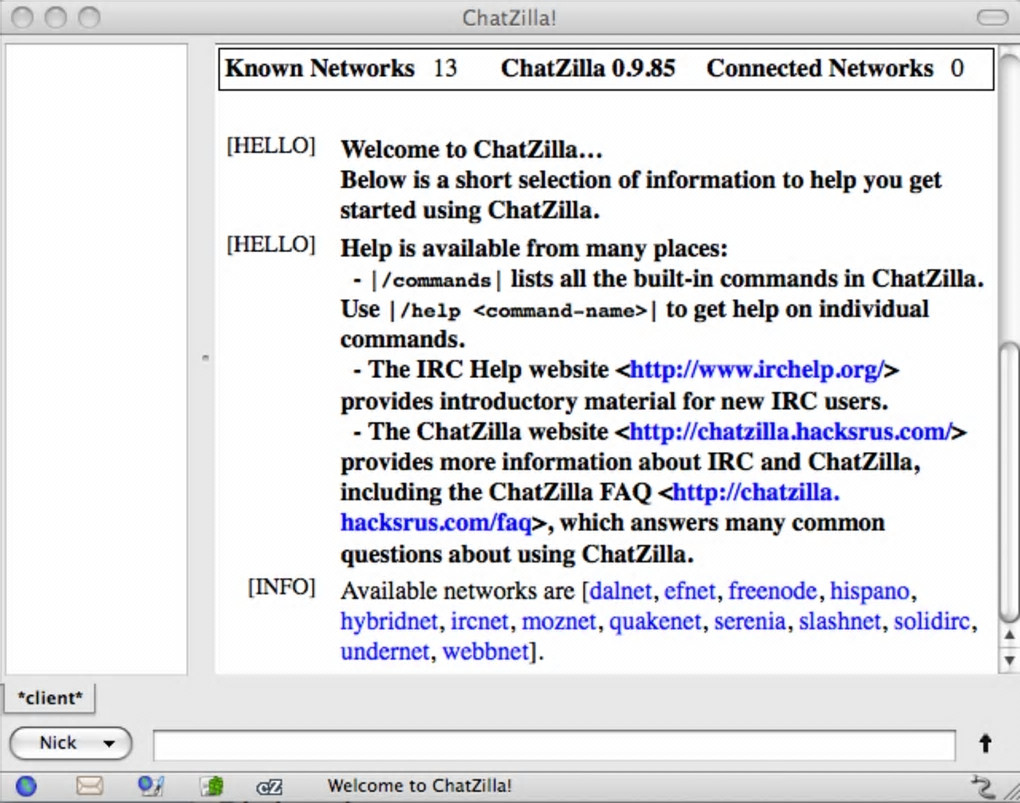Connect to the dalnet network
The height and width of the screenshot is (803, 1020).
(620, 591)
